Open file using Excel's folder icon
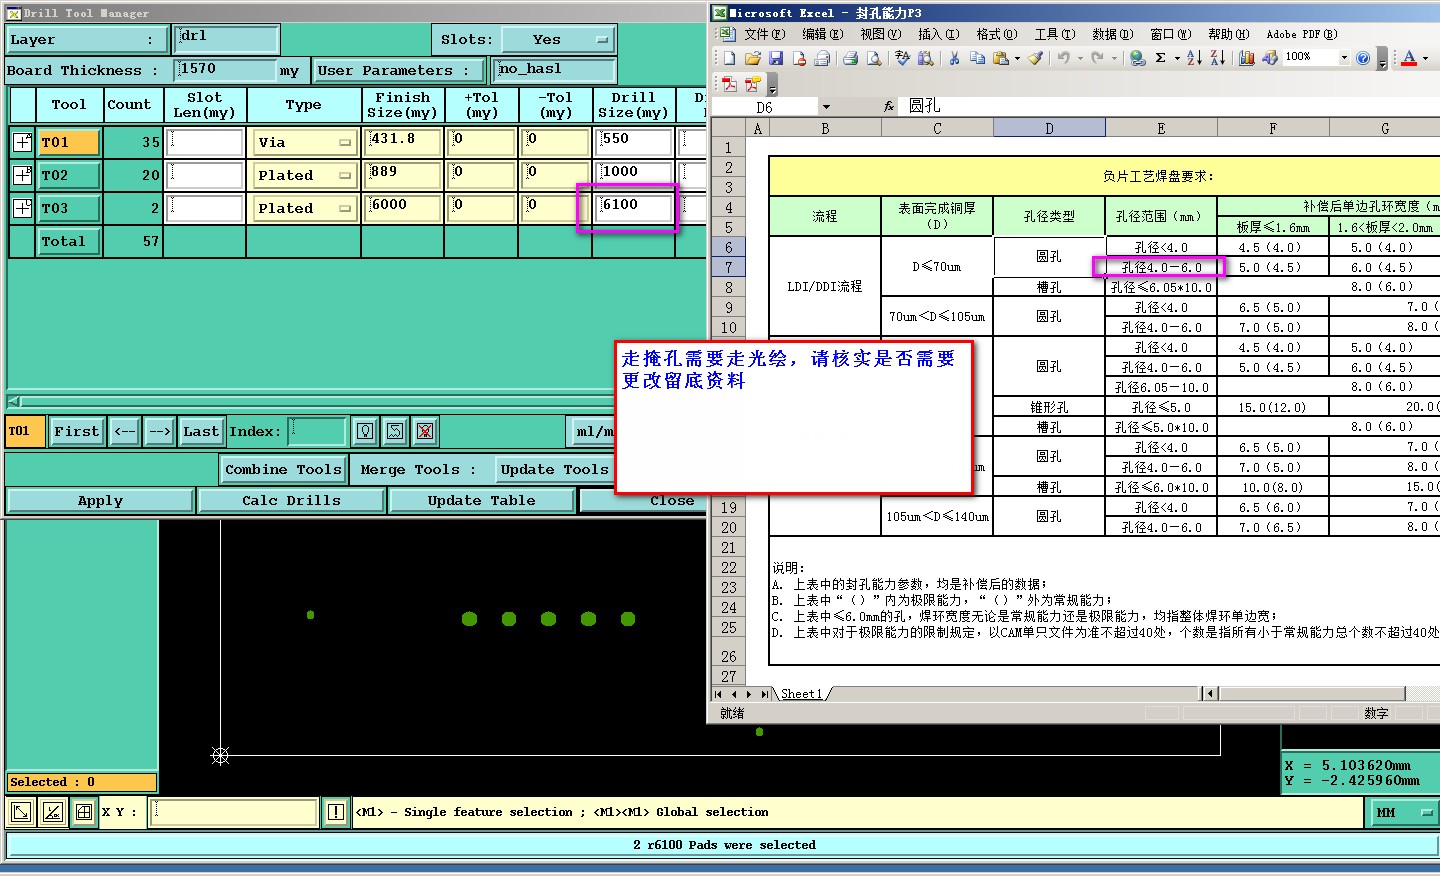1440x876 pixels. (x=752, y=58)
